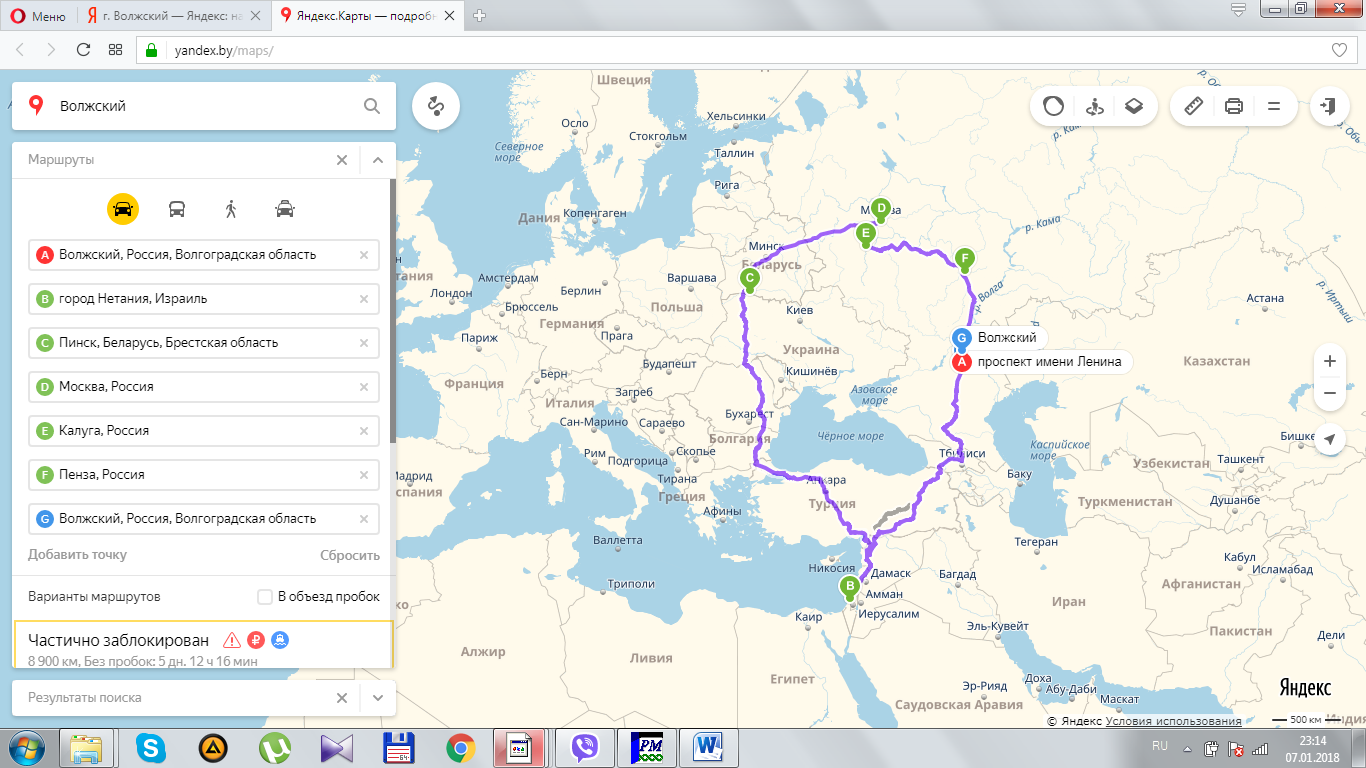Click 'Сбросить' to reset the route
Screen dimensions: 1366x768
350,555
